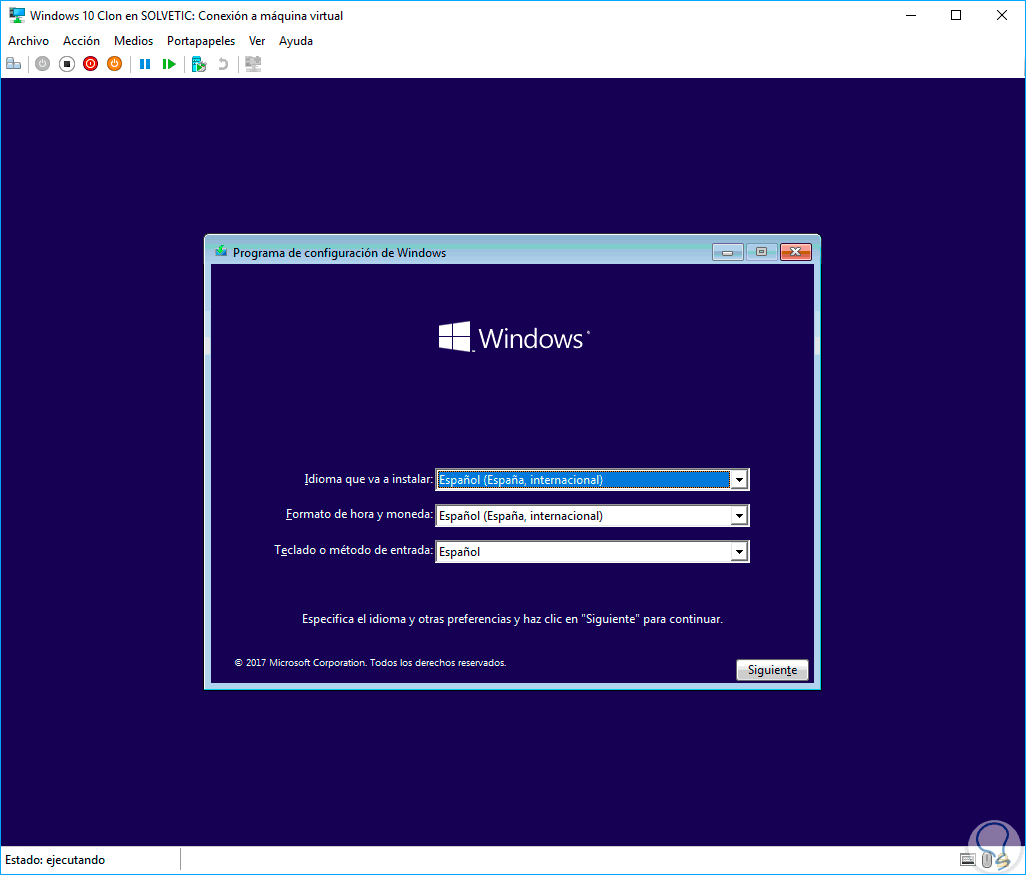Click the Enhanced session toolbar icon
The height and width of the screenshot is (875, 1026).
click(x=253, y=64)
